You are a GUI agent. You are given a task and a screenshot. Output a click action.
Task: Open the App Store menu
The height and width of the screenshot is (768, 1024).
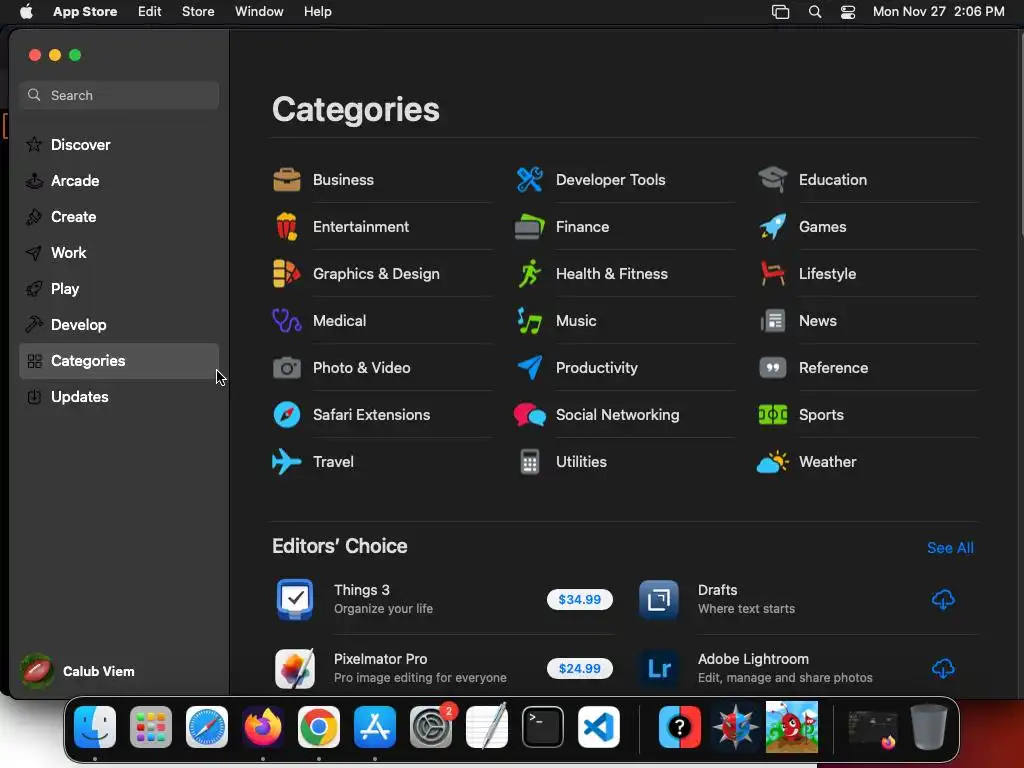(85, 12)
